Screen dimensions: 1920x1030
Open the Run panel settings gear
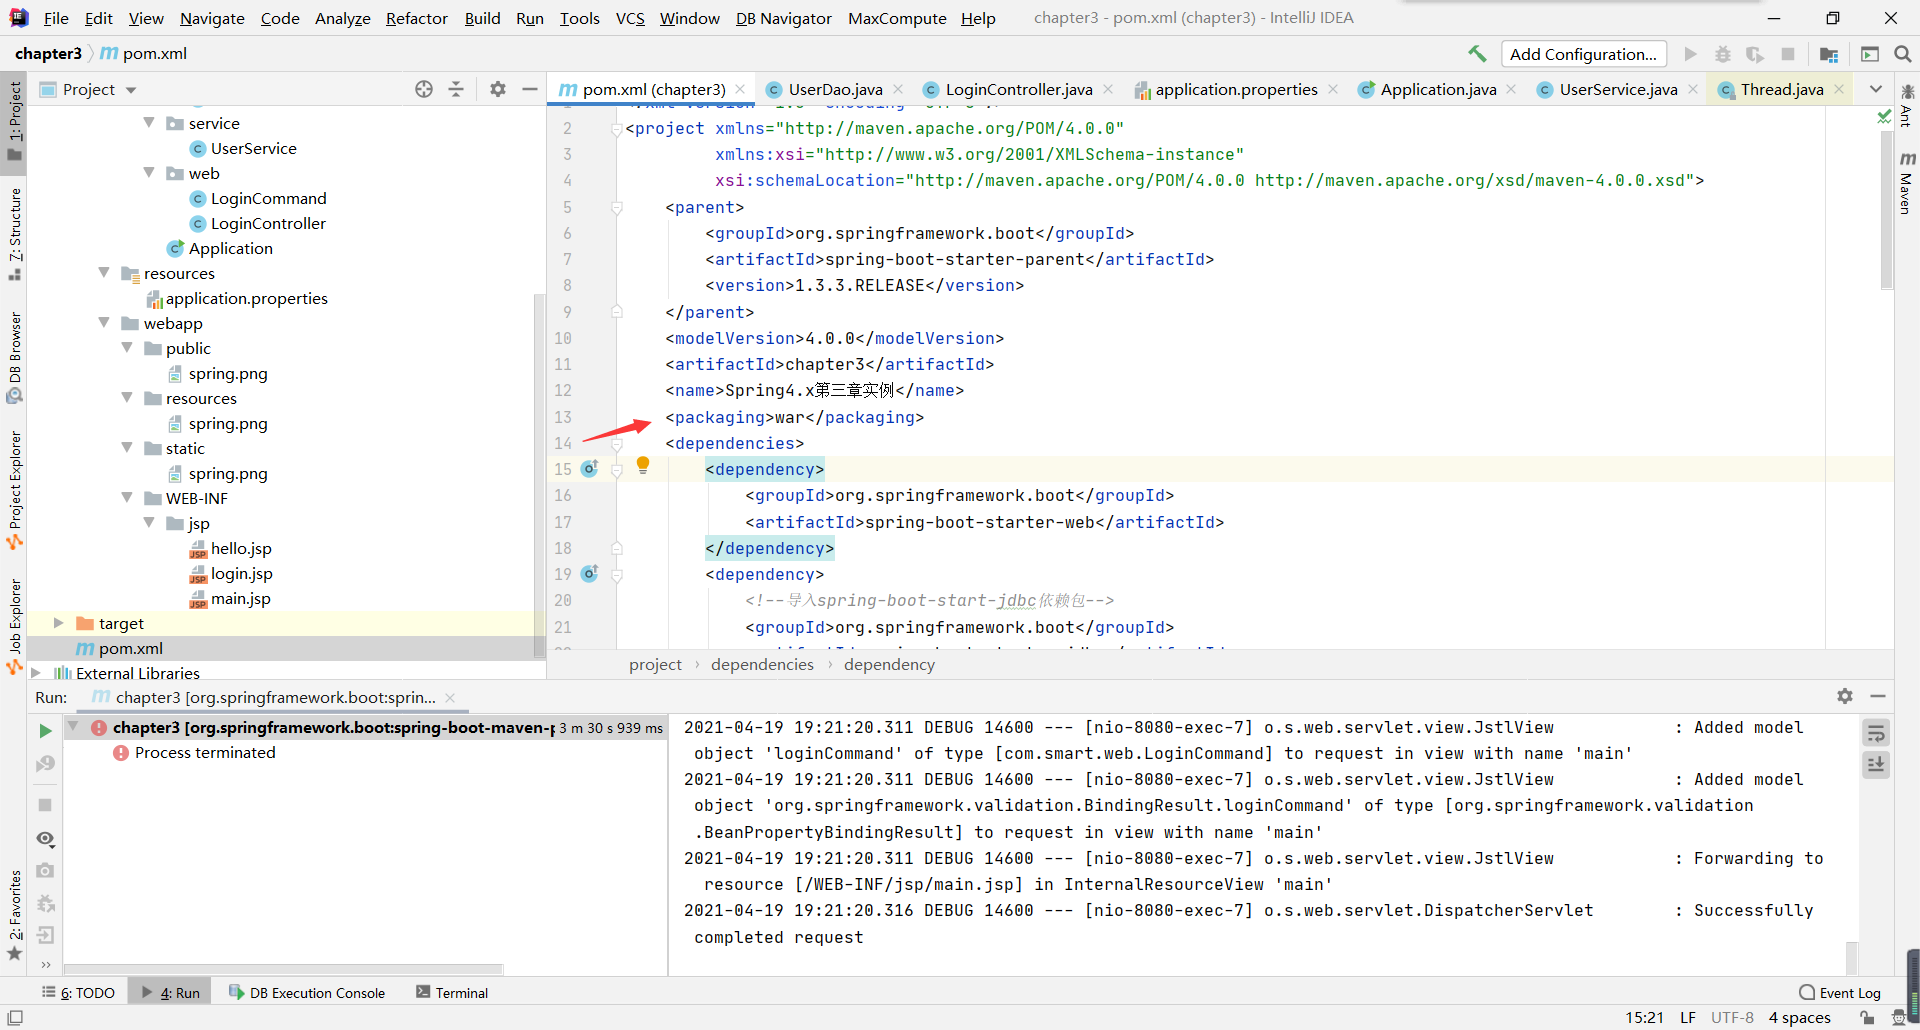(1845, 696)
